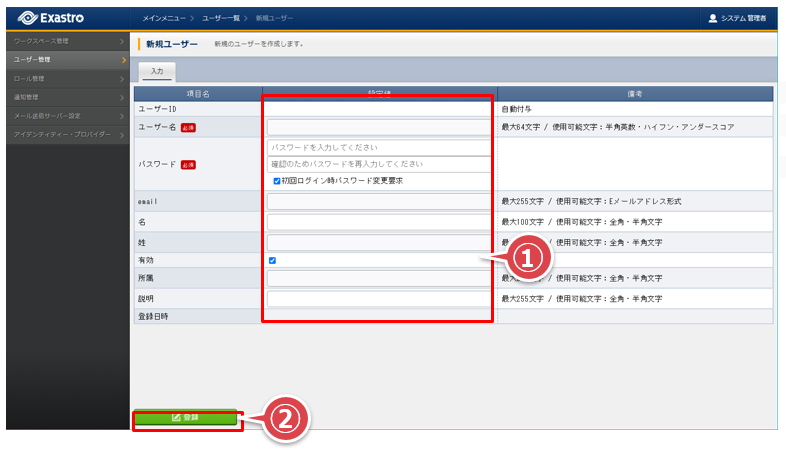The width and height of the screenshot is (786, 450).
Task: Click the 説明 input field
Action: click(x=380, y=298)
